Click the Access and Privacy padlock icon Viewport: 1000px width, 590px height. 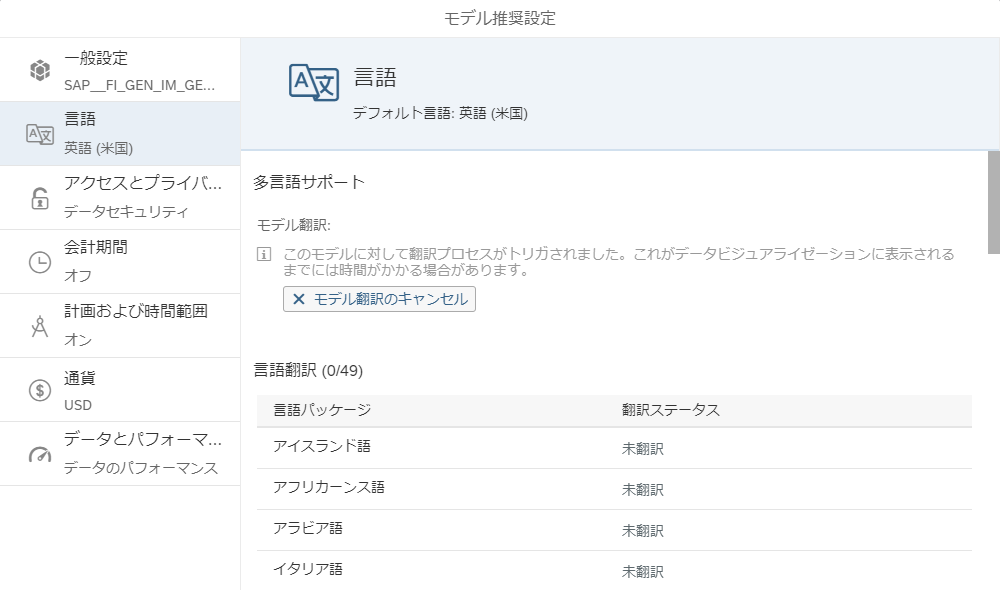(x=39, y=198)
